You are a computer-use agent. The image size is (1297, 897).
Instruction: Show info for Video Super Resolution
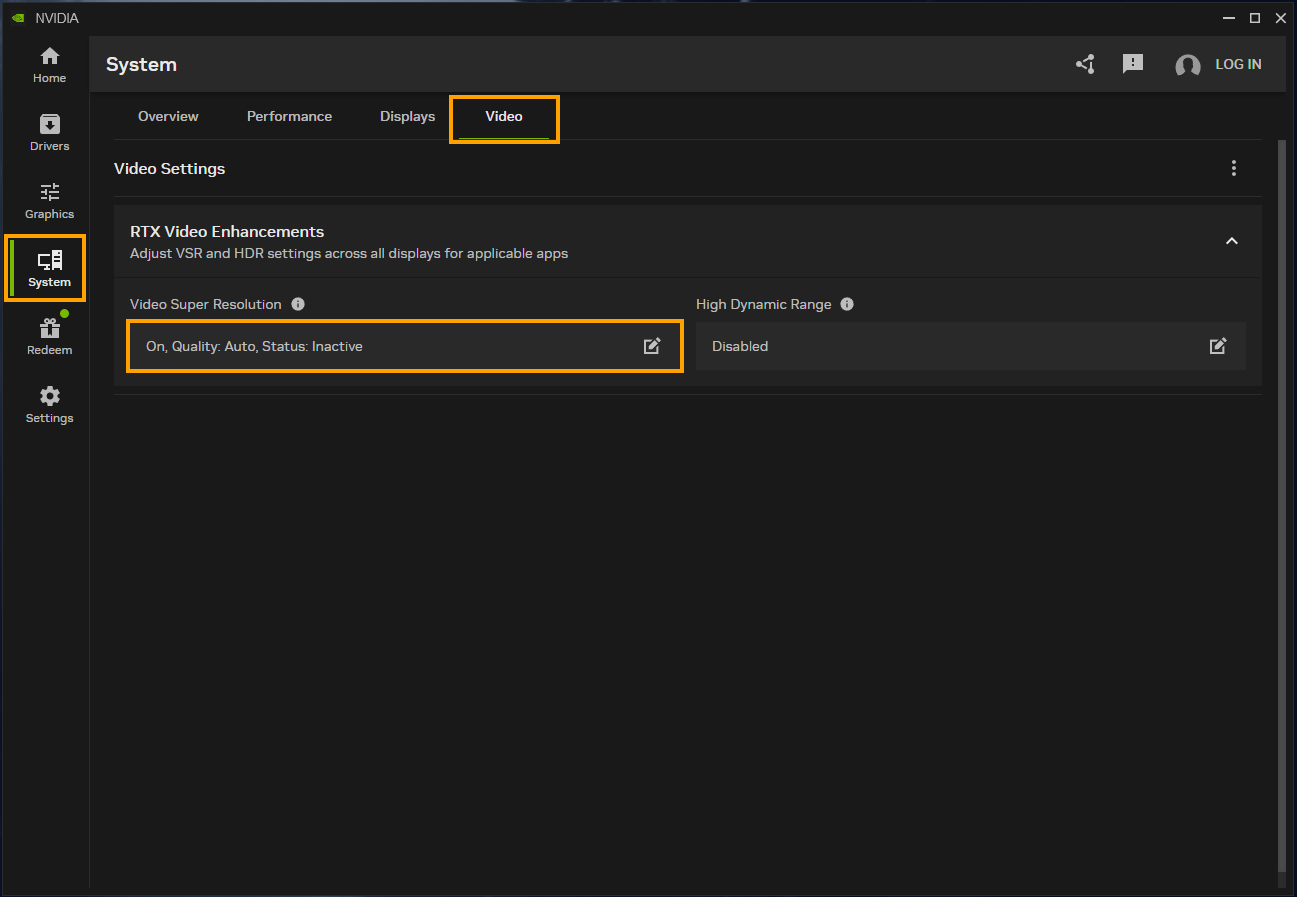(298, 304)
